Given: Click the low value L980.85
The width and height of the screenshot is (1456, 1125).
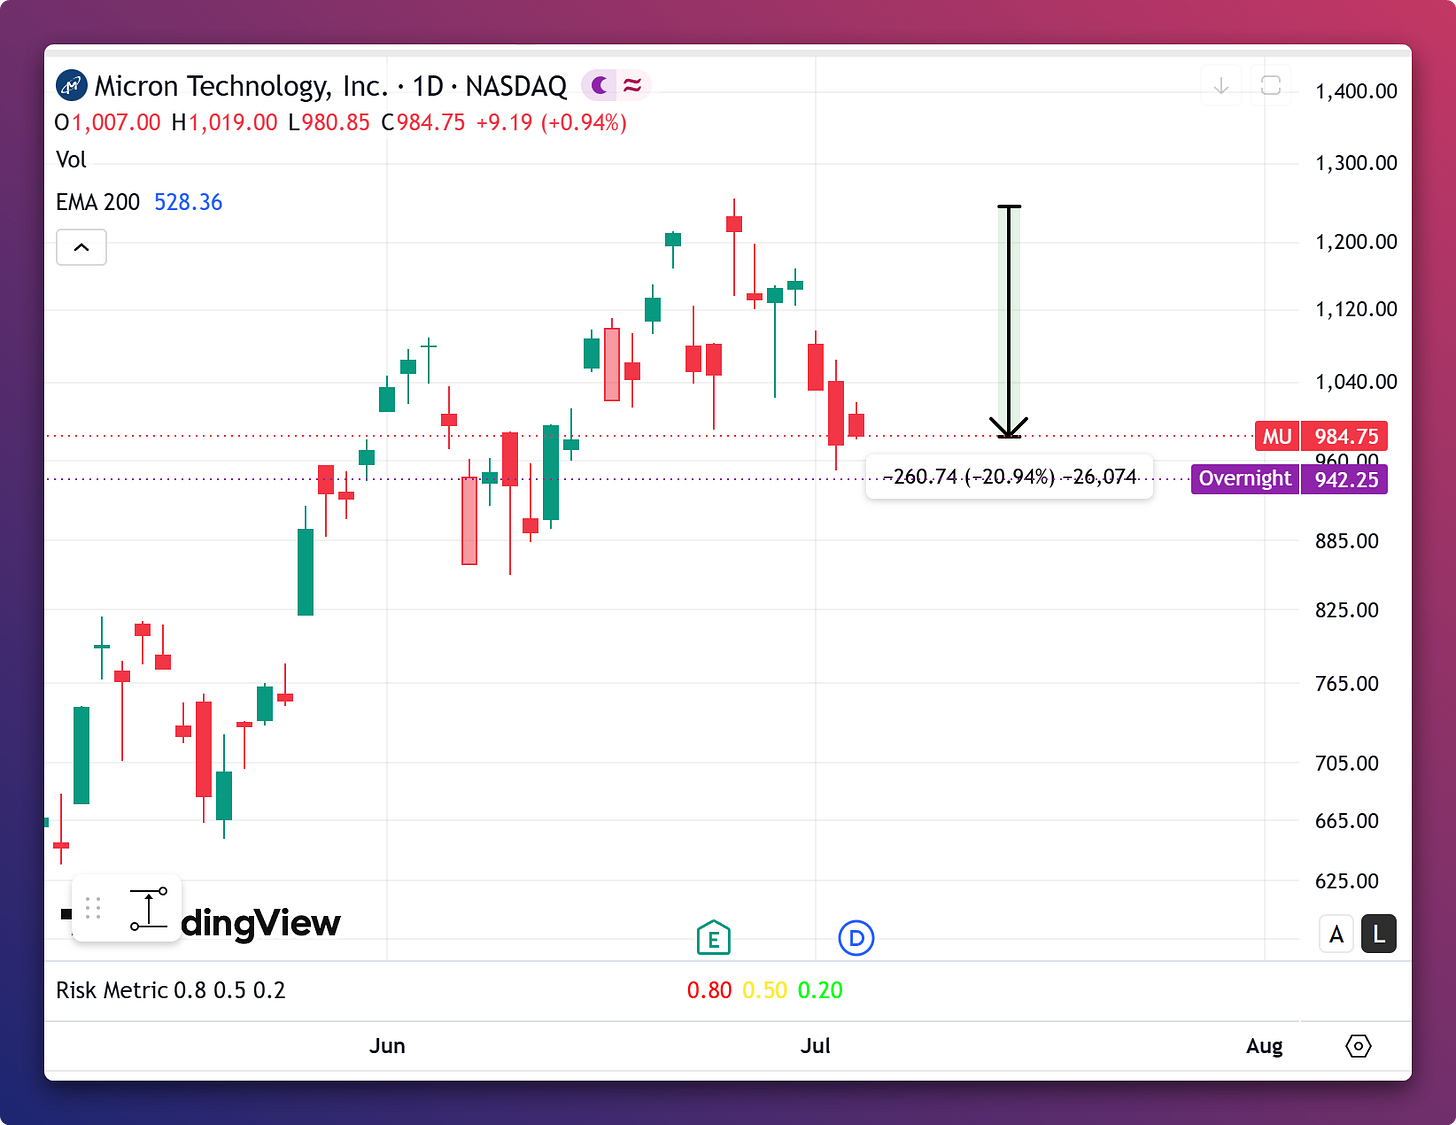Looking at the screenshot, I should point(328,122).
